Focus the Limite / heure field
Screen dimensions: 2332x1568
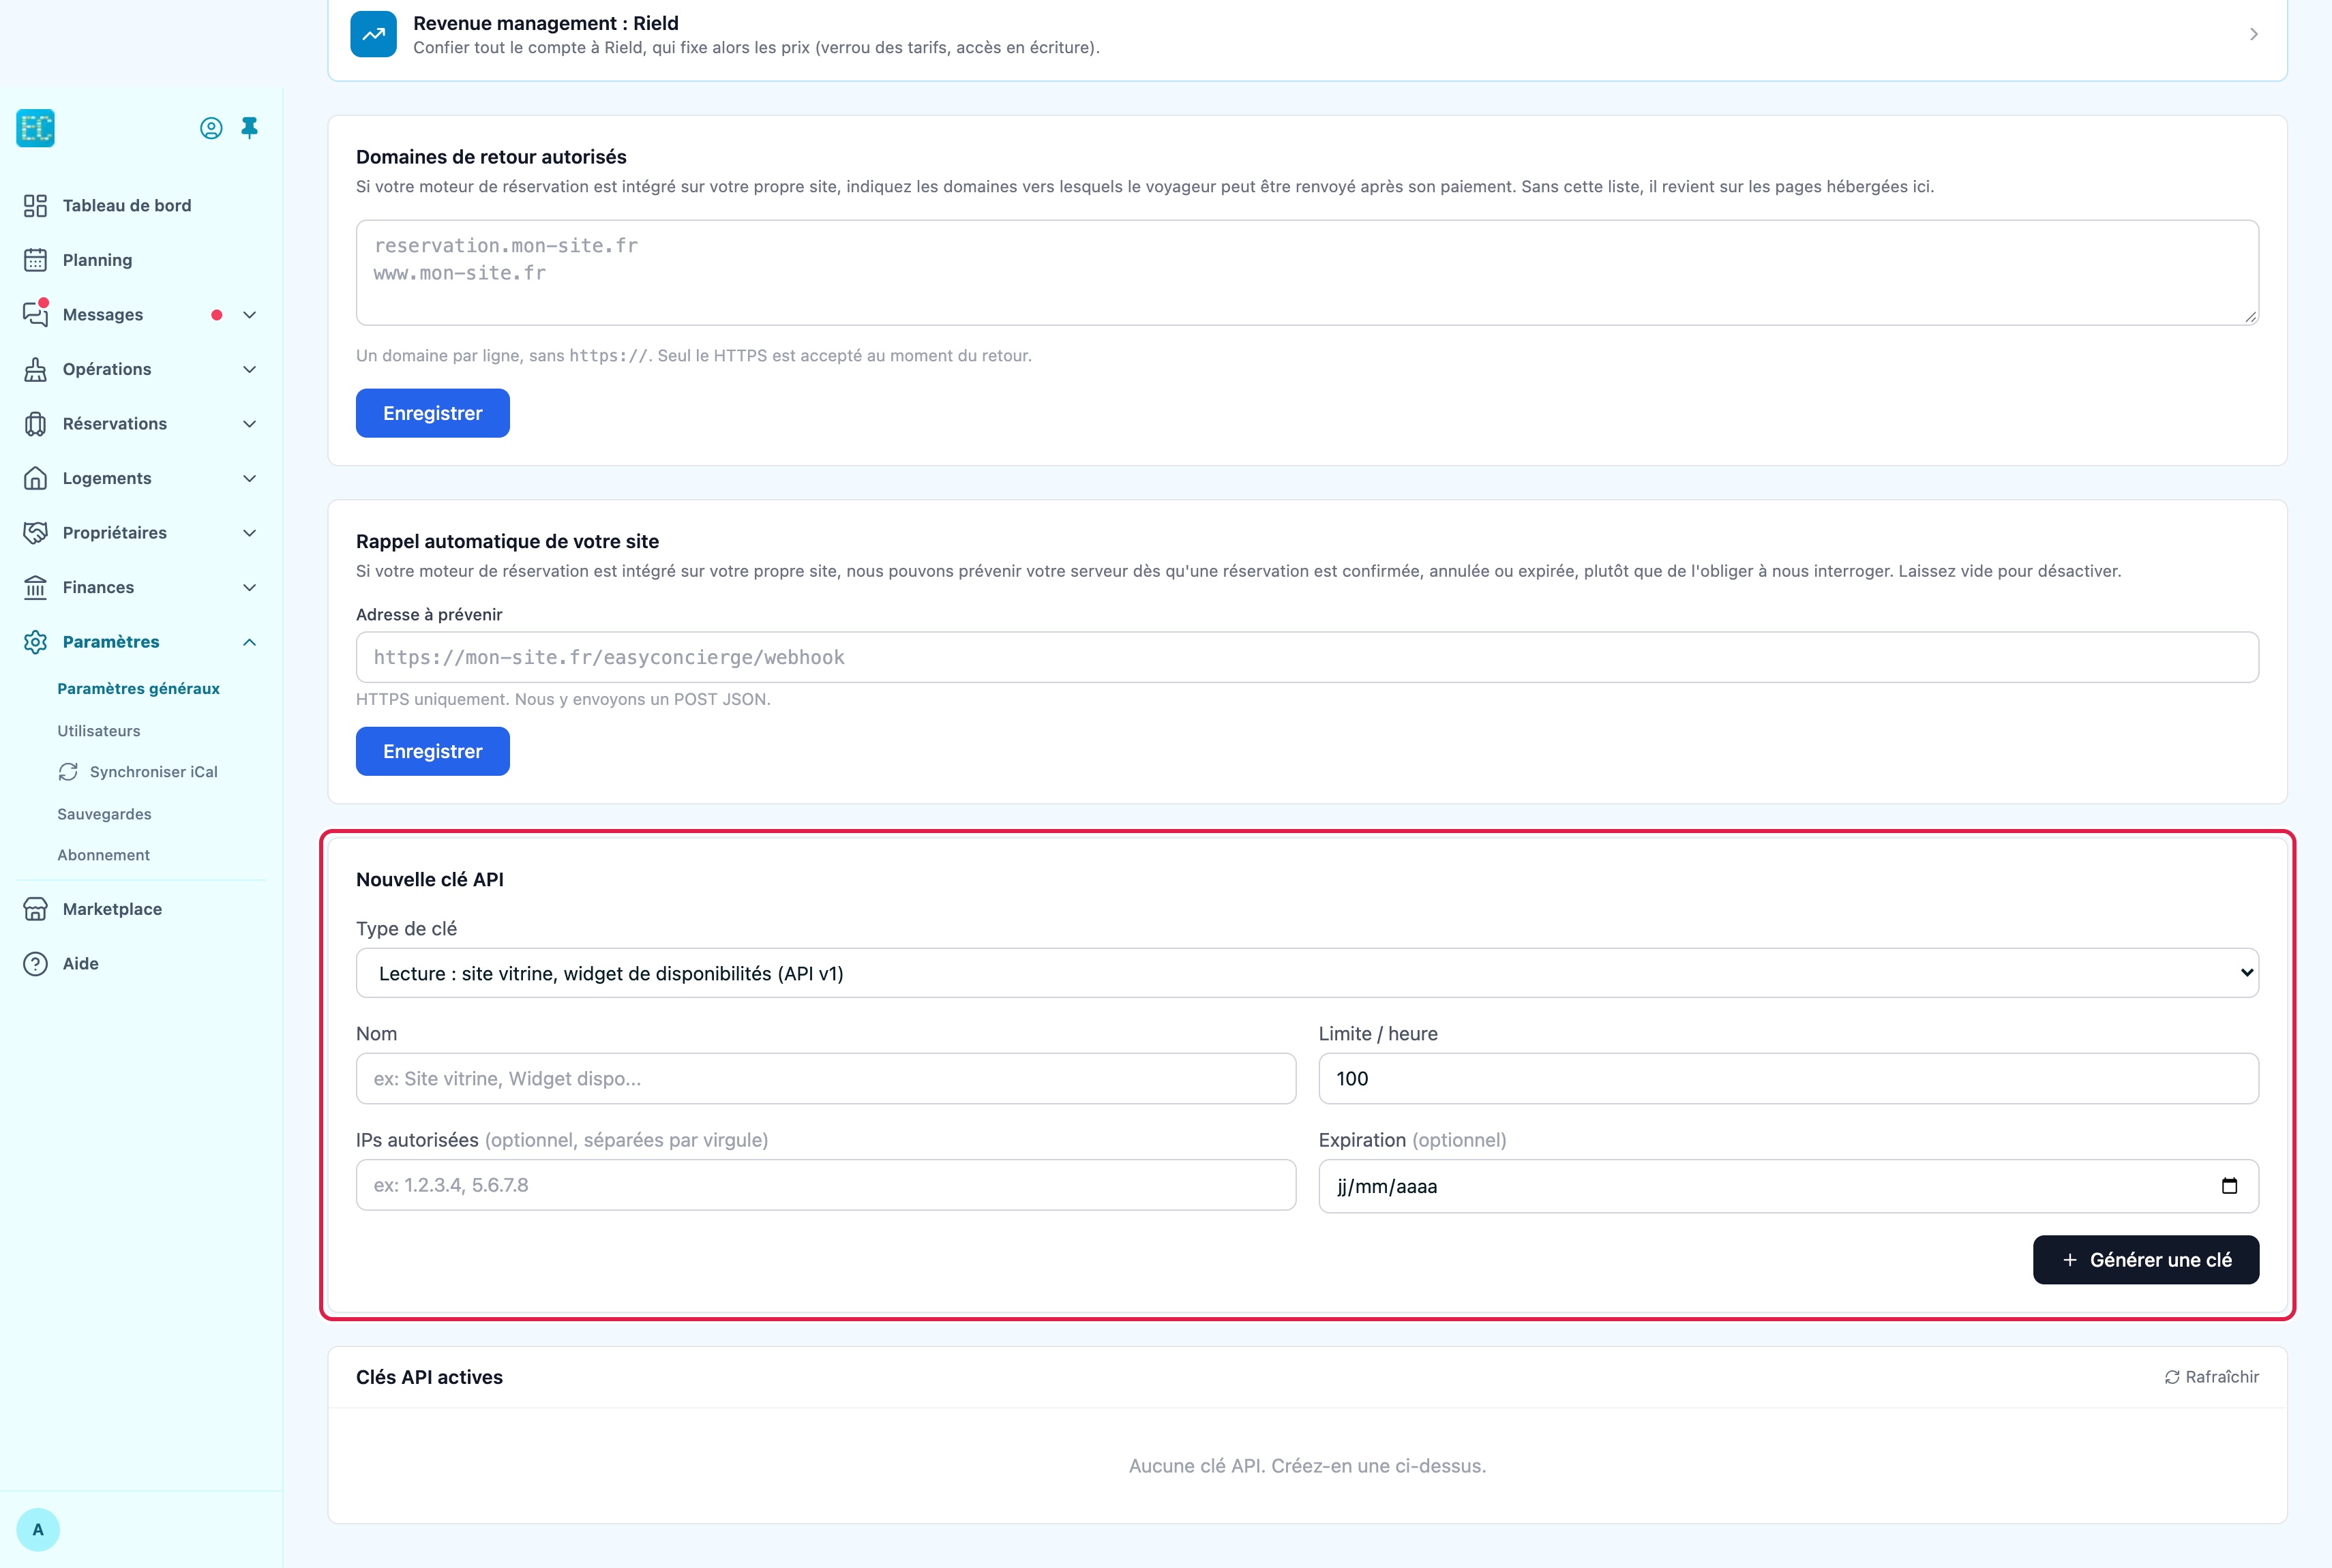tap(1788, 1079)
